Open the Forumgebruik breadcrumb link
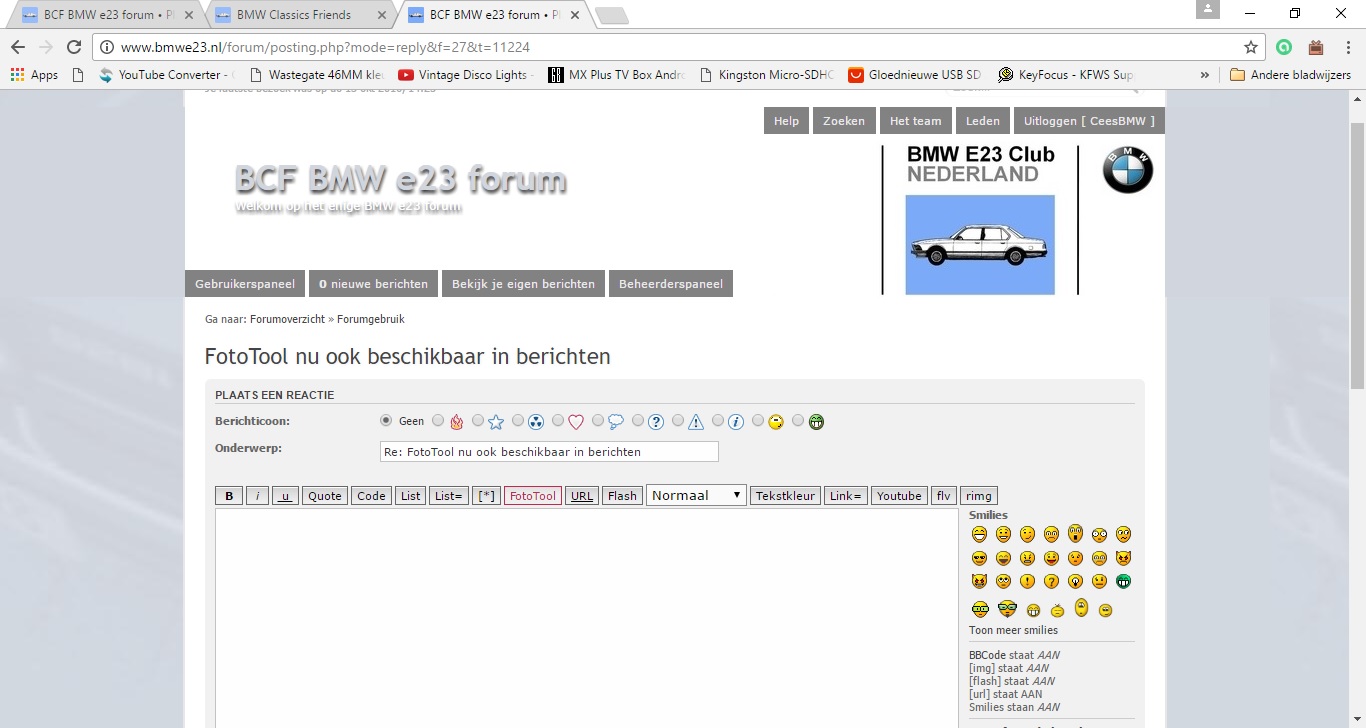Image resolution: width=1366 pixels, height=728 pixels. 371,319
